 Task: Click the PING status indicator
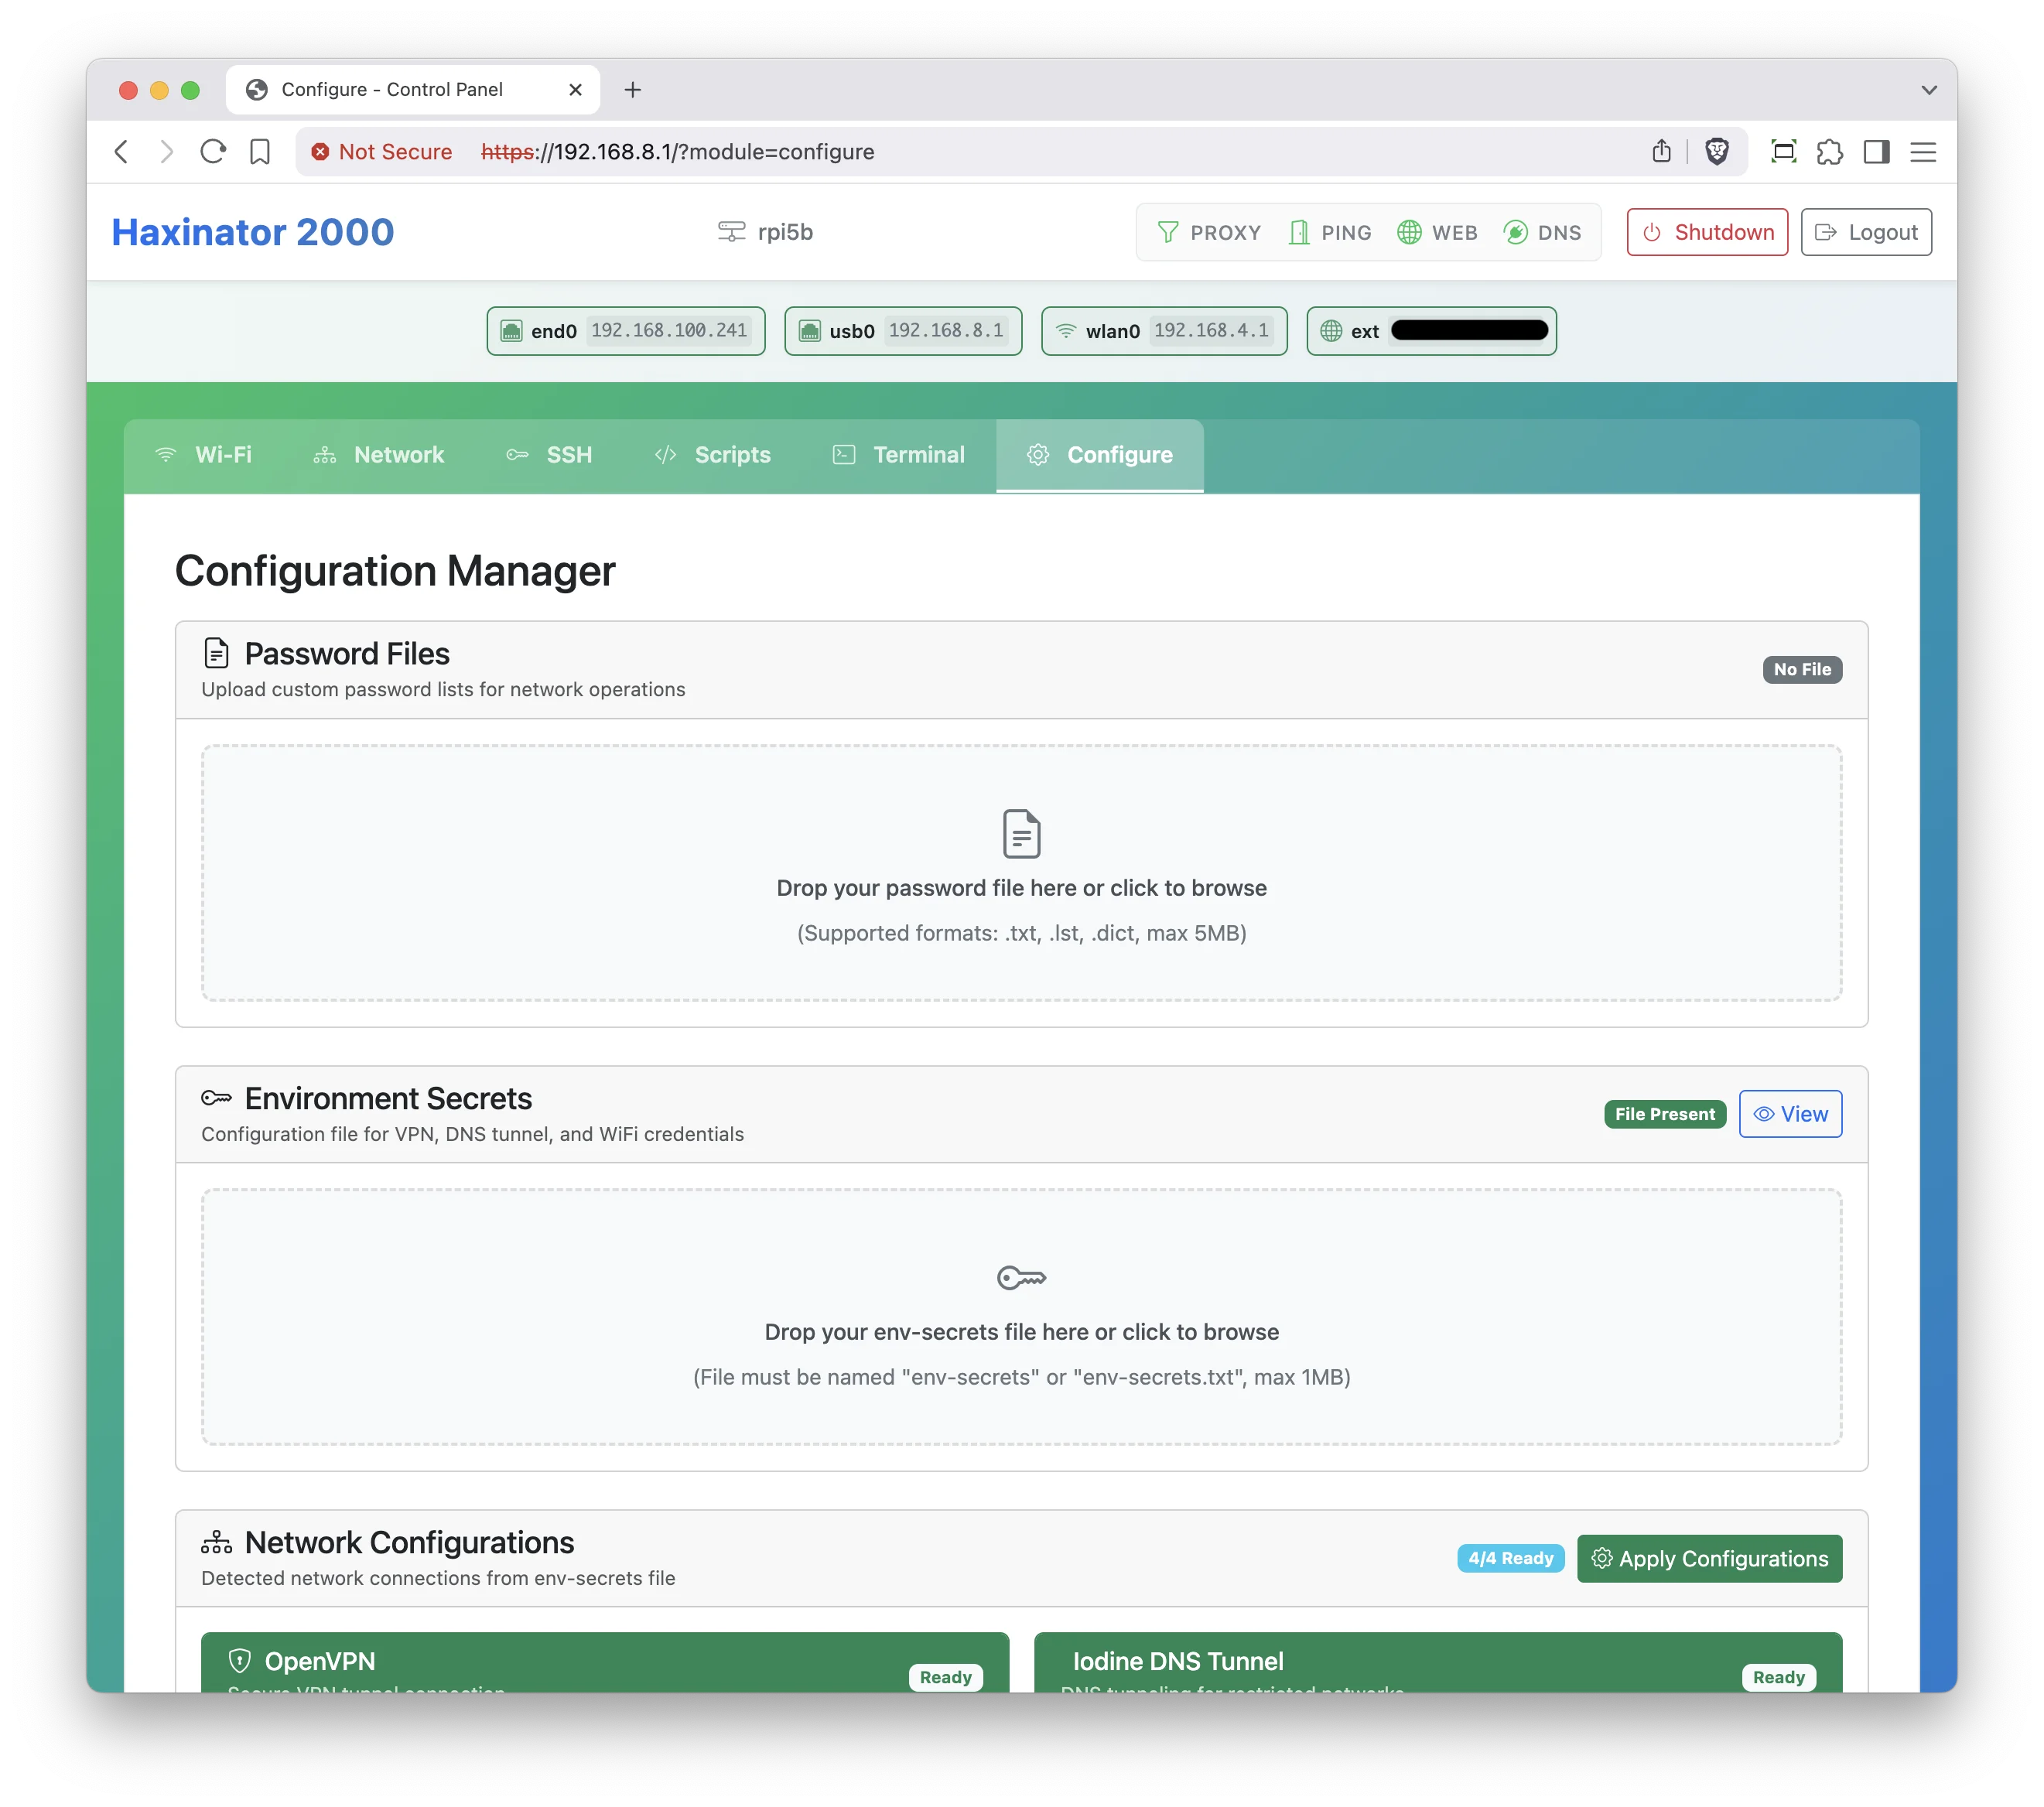coord(1329,233)
